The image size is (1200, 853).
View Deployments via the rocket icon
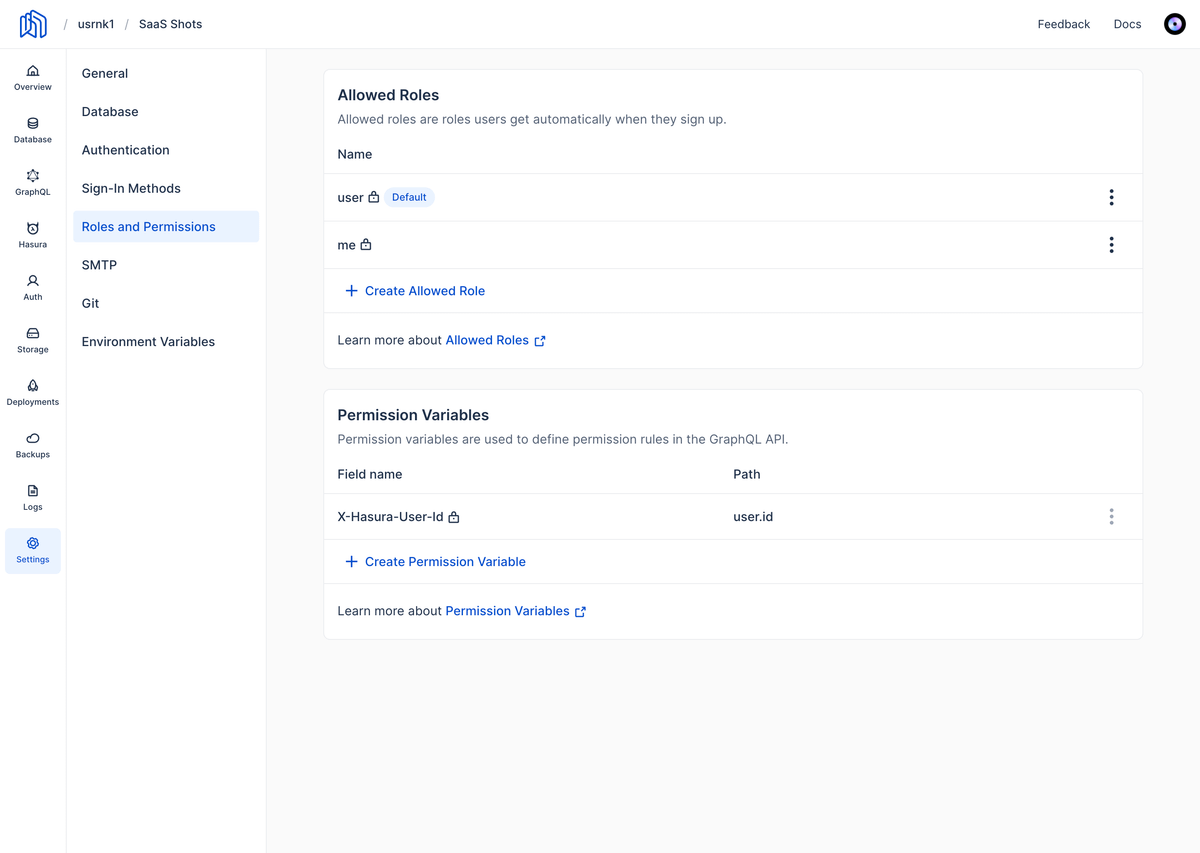pyautogui.click(x=33, y=392)
